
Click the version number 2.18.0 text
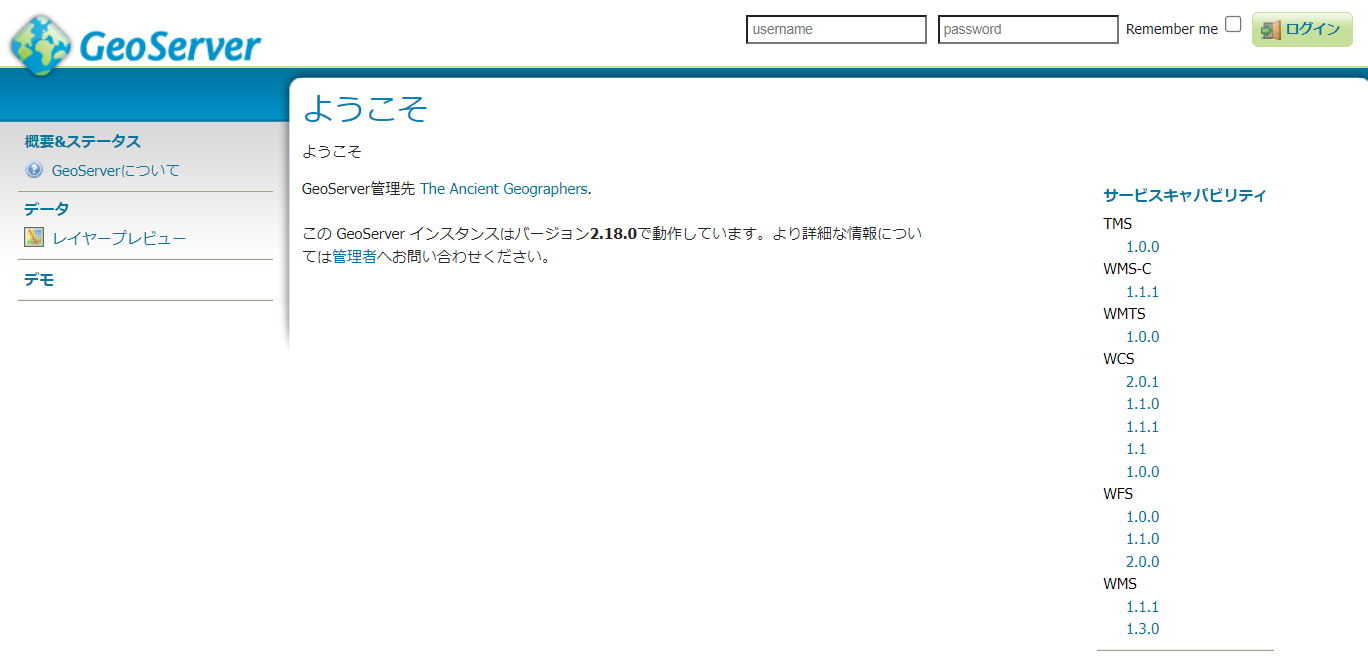click(613, 234)
